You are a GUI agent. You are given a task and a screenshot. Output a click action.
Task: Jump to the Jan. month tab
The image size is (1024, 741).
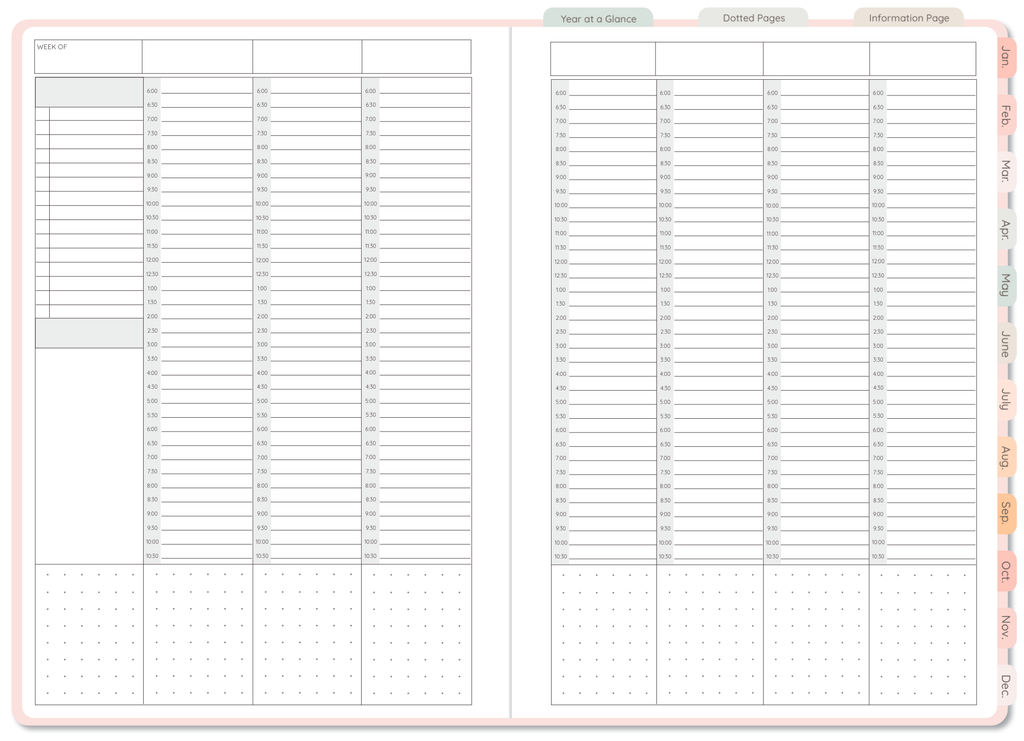[x=1005, y=56]
